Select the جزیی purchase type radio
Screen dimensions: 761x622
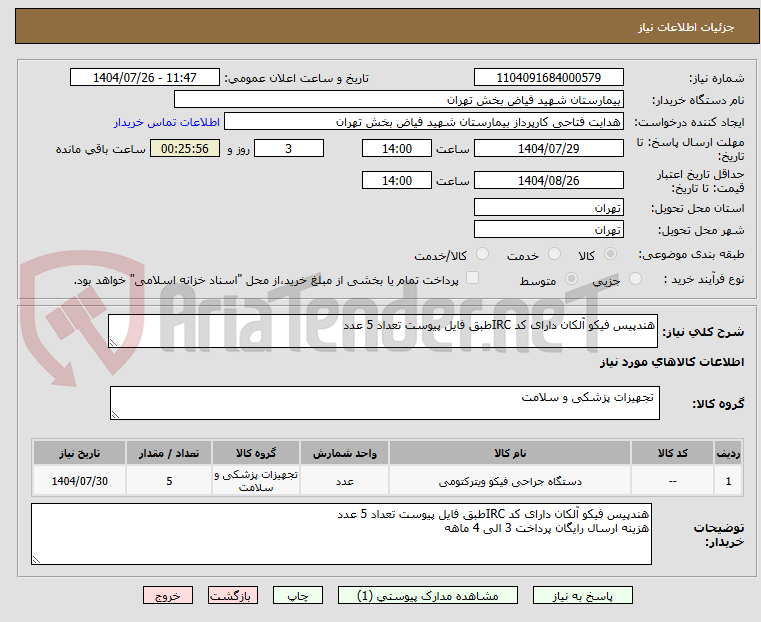(x=635, y=279)
